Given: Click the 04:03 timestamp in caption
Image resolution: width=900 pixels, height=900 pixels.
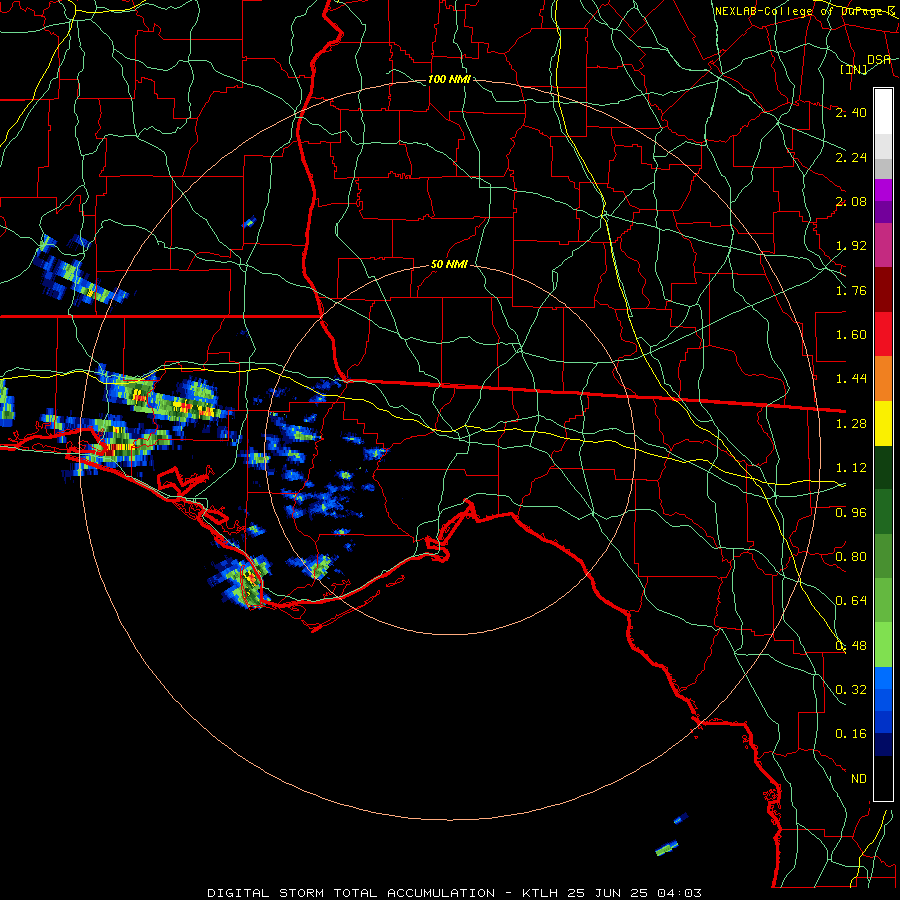Looking at the screenshot, I should tap(679, 893).
